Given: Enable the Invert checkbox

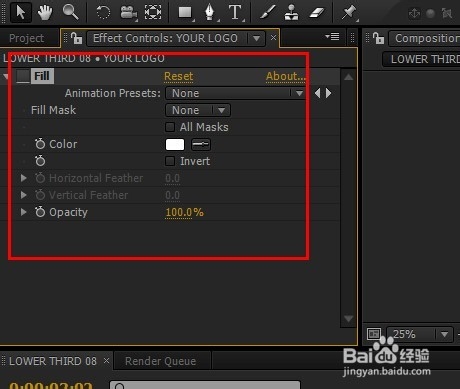Looking at the screenshot, I should click(x=170, y=161).
